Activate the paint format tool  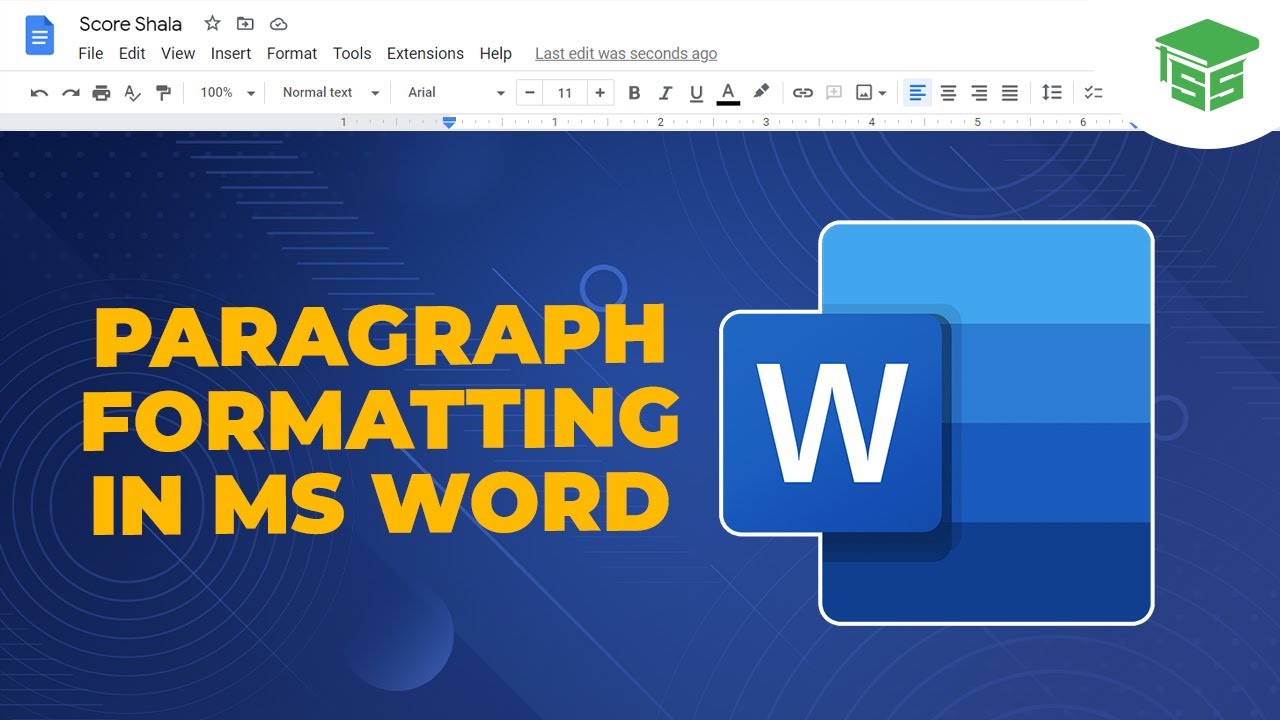[163, 93]
